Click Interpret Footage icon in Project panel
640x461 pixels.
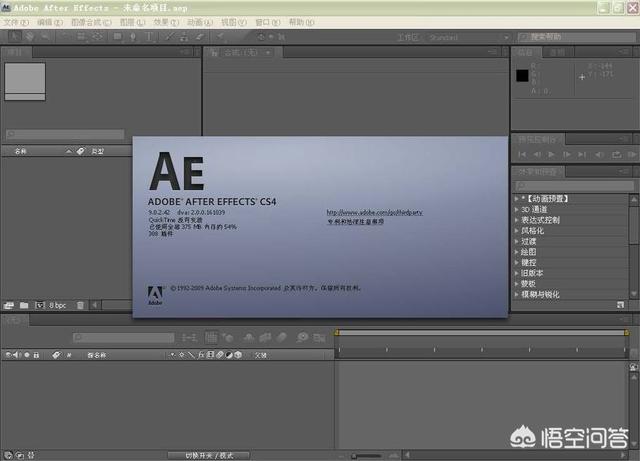(9, 305)
